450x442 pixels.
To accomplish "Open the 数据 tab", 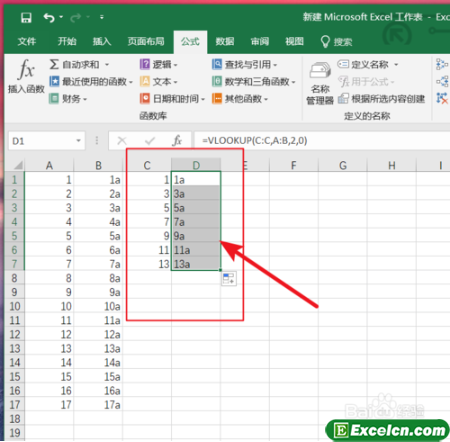I will (225, 42).
